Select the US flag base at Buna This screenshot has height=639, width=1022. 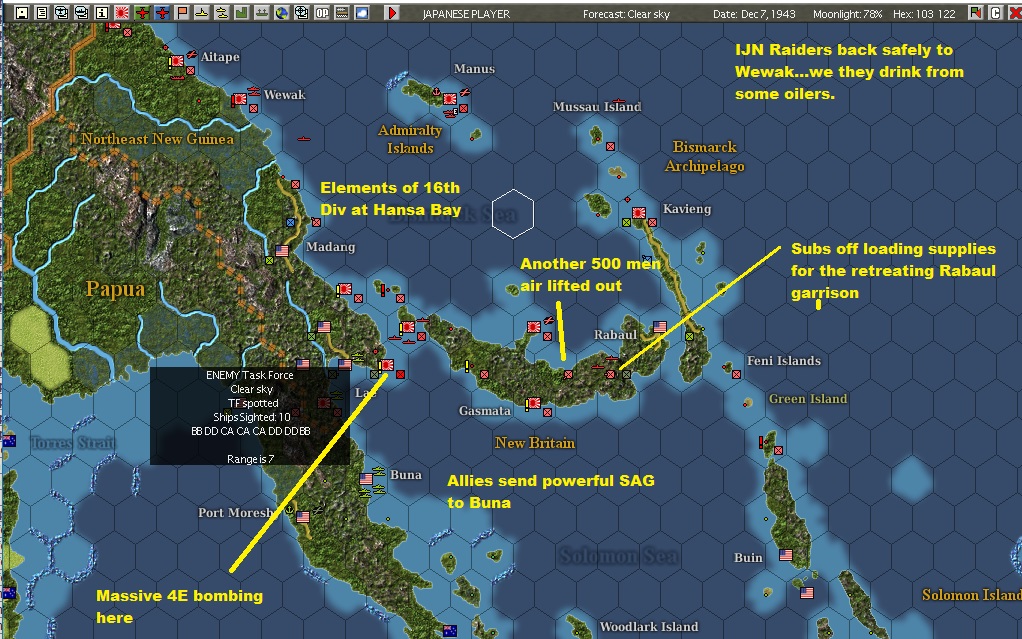pyautogui.click(x=366, y=479)
